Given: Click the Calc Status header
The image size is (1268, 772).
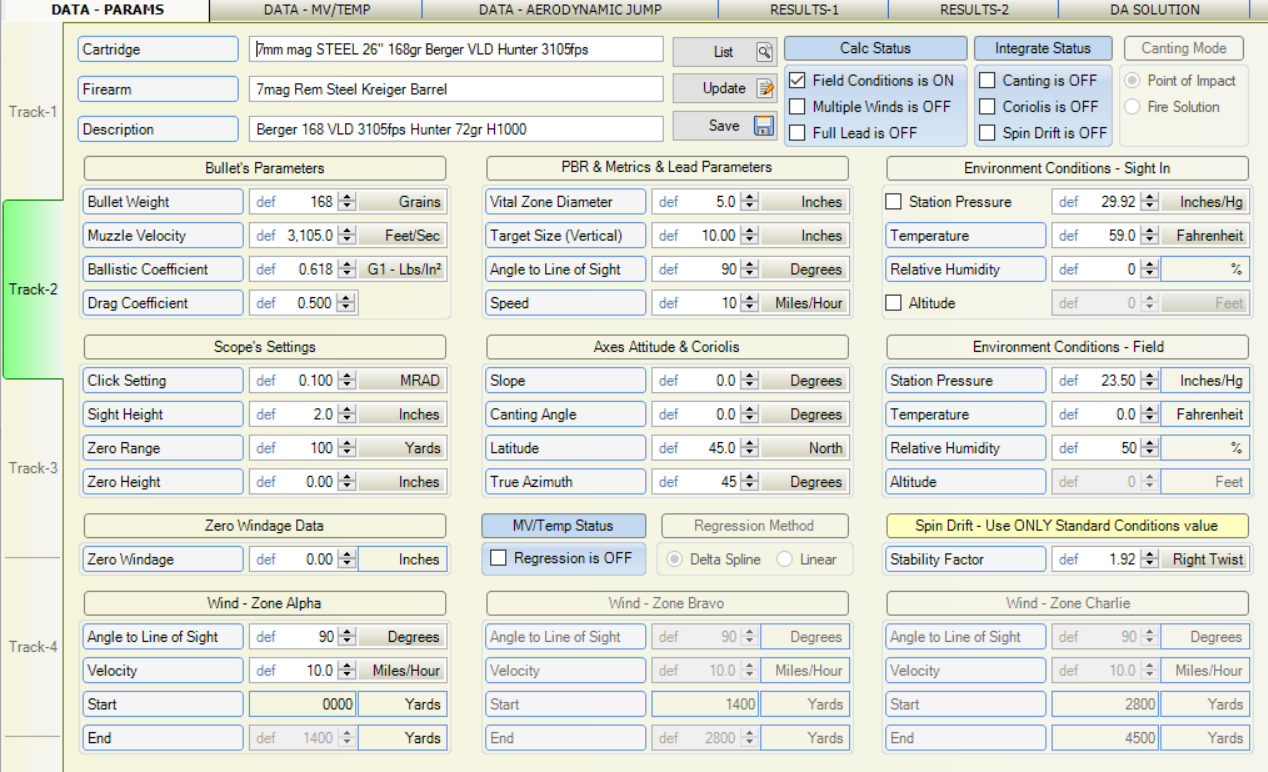Looking at the screenshot, I should pyautogui.click(x=875, y=48).
